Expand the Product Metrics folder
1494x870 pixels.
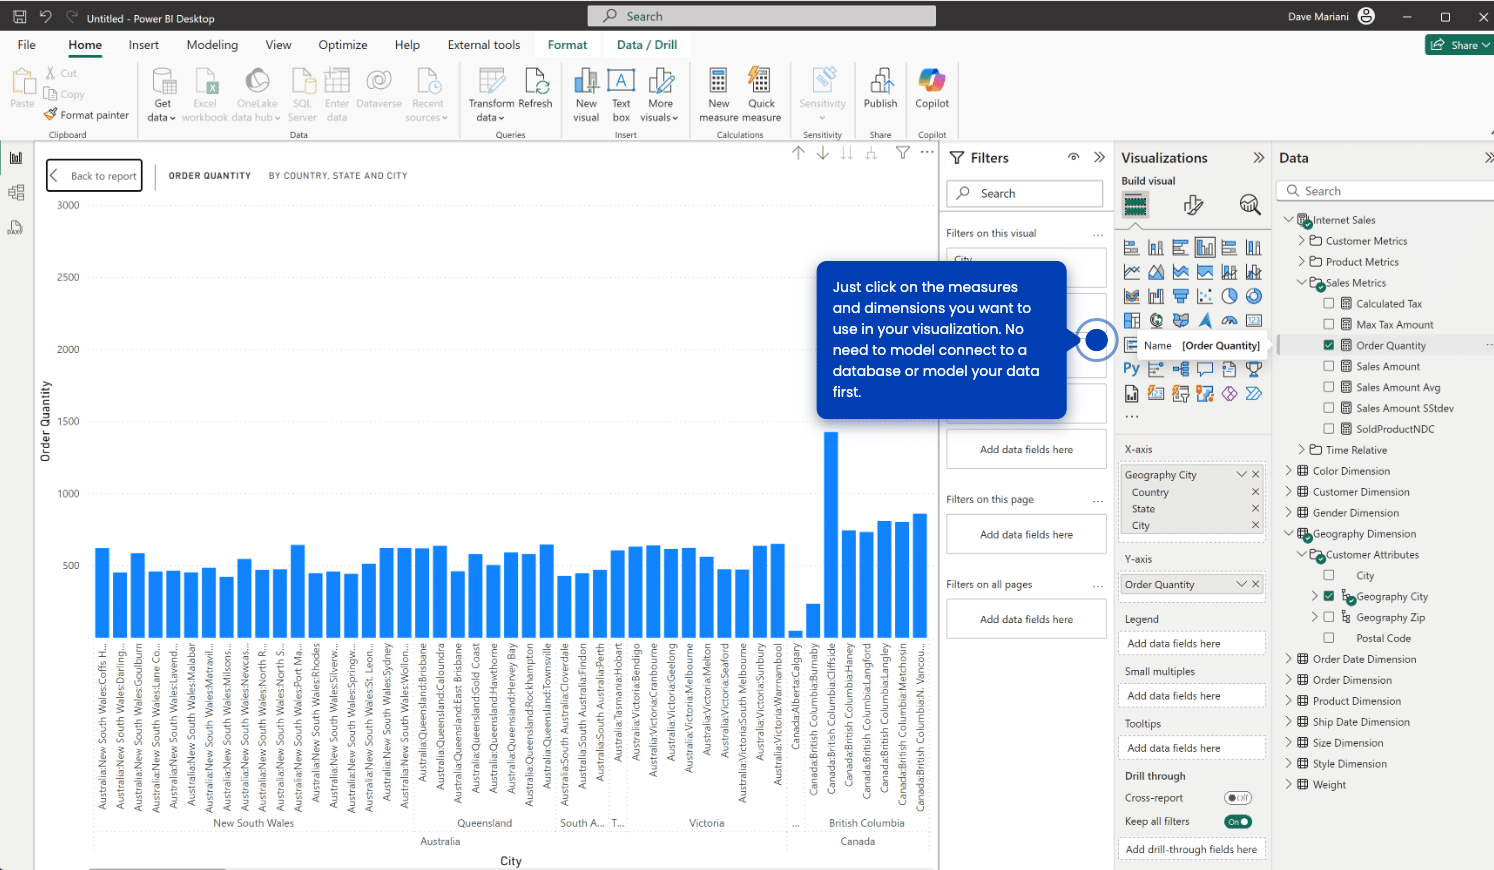coord(1302,262)
